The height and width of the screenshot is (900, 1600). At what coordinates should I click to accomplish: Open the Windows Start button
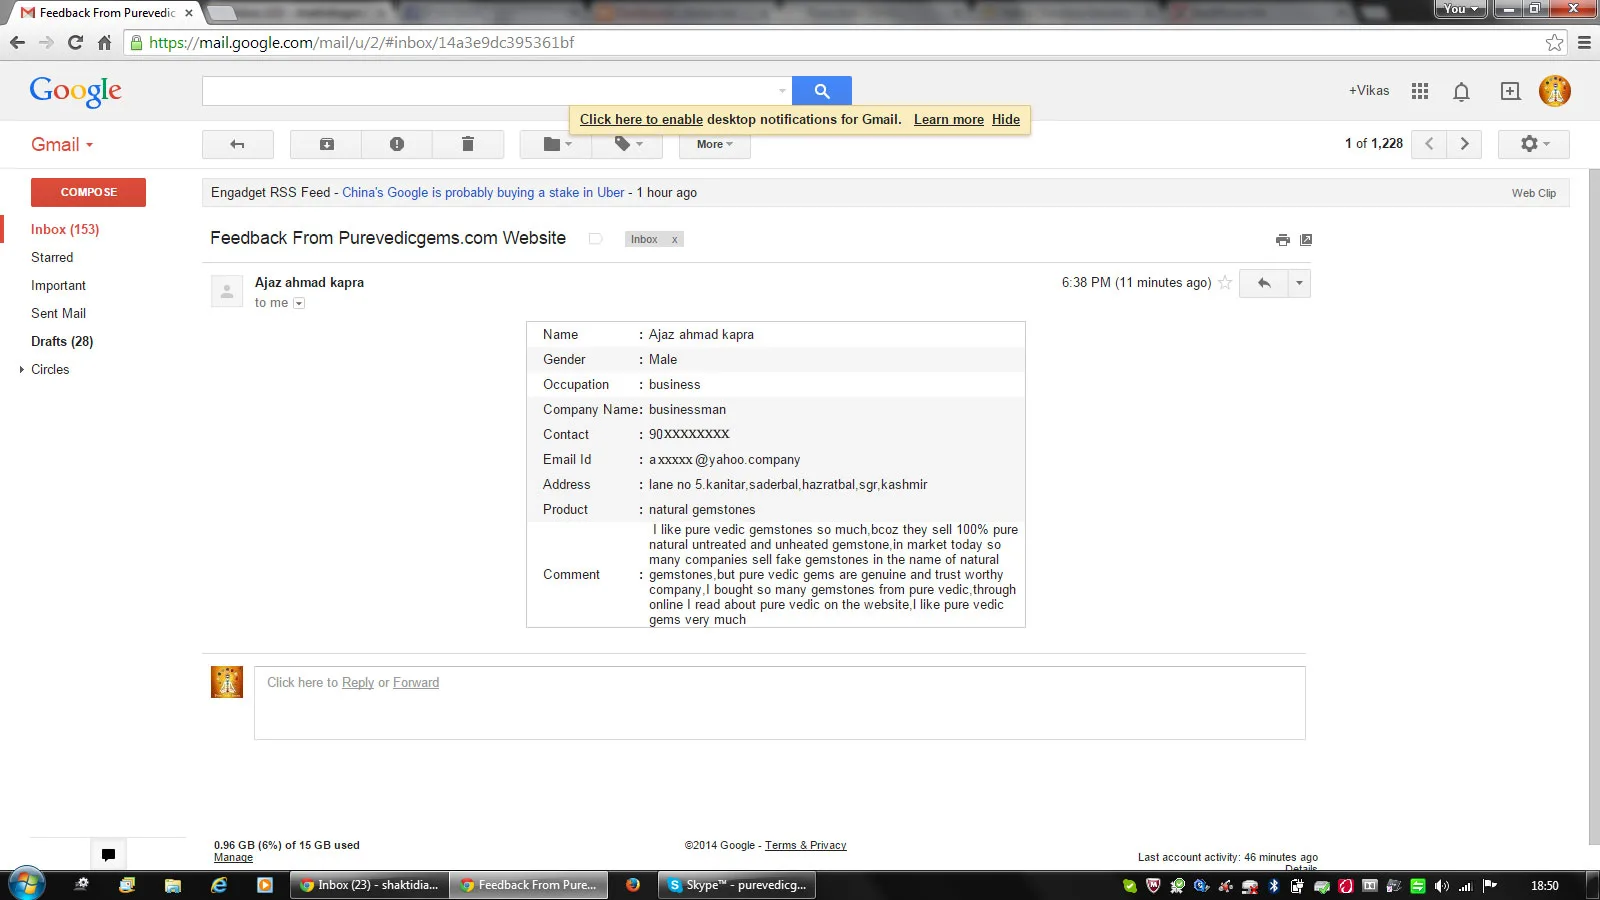coord(27,885)
